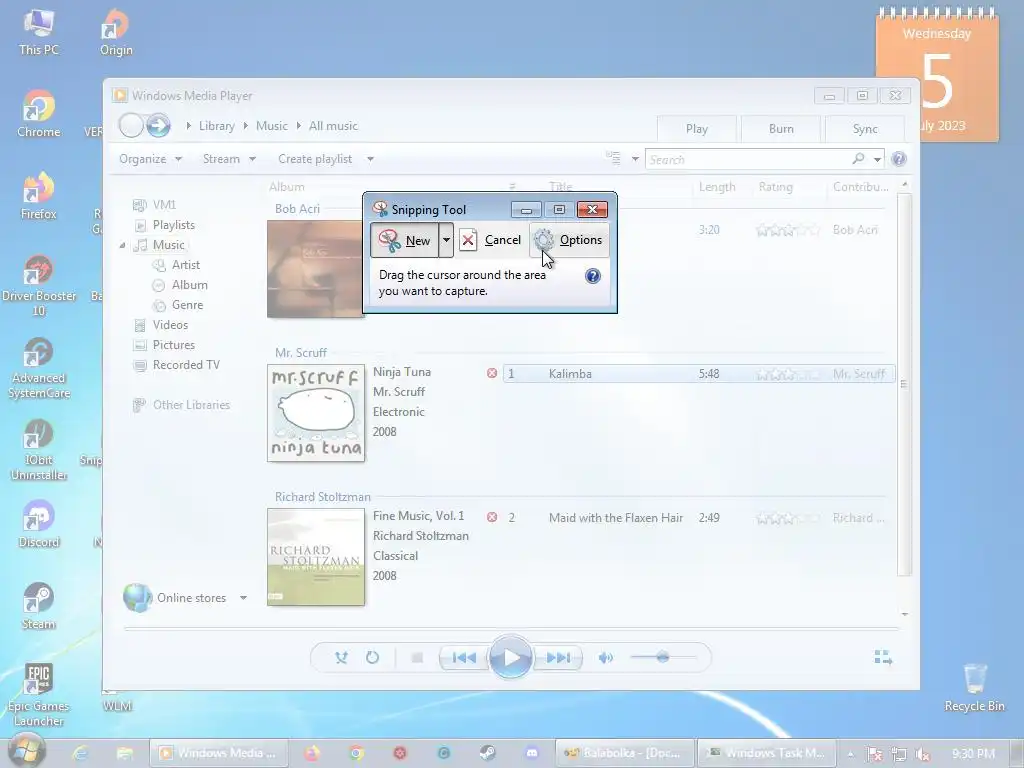This screenshot has width=1024, height=768.
Task: Open Media Player help icon
Action: 899,159
